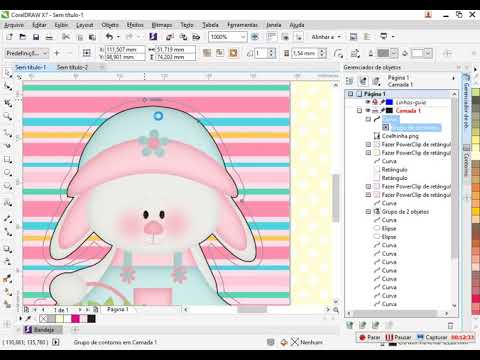Click the Capturar button
The height and width of the screenshot is (360, 480).
pos(432,337)
